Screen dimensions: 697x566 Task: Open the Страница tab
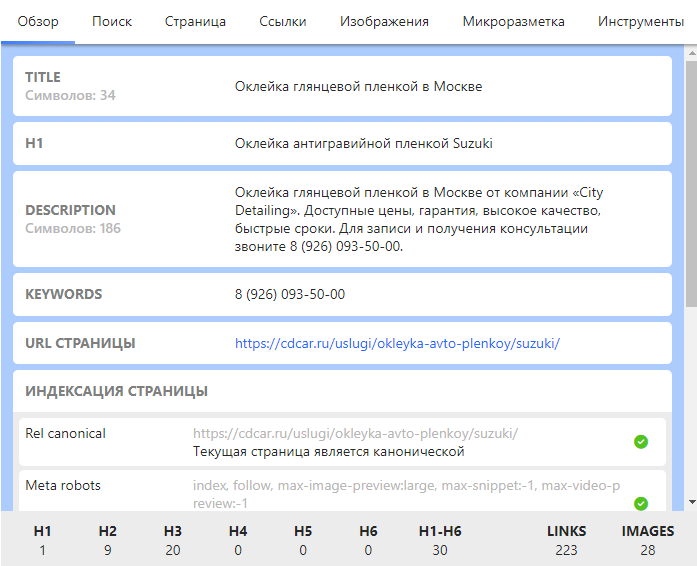coord(195,21)
